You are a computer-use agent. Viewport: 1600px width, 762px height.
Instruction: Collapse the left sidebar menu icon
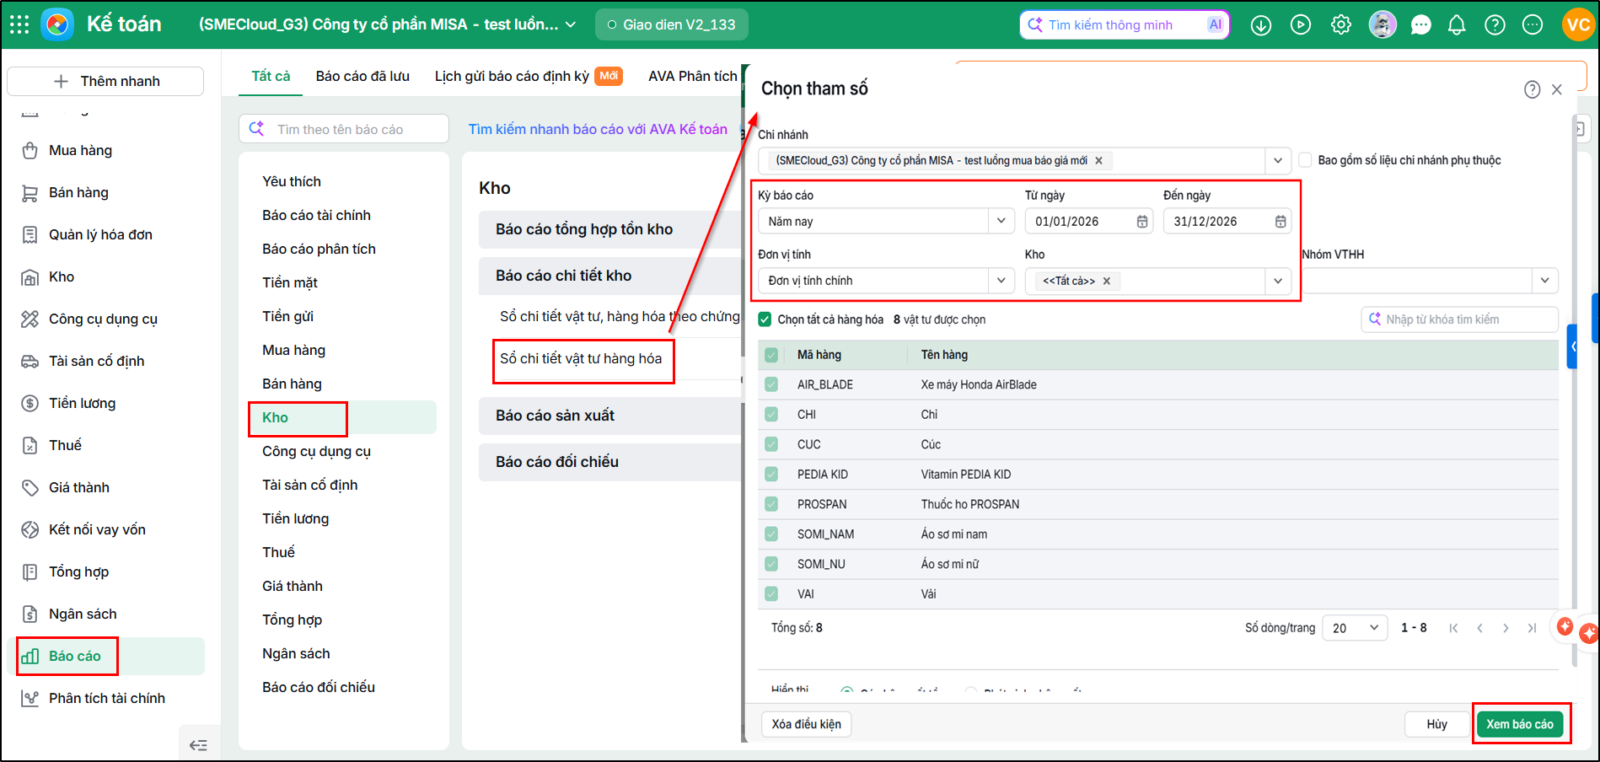[198, 745]
